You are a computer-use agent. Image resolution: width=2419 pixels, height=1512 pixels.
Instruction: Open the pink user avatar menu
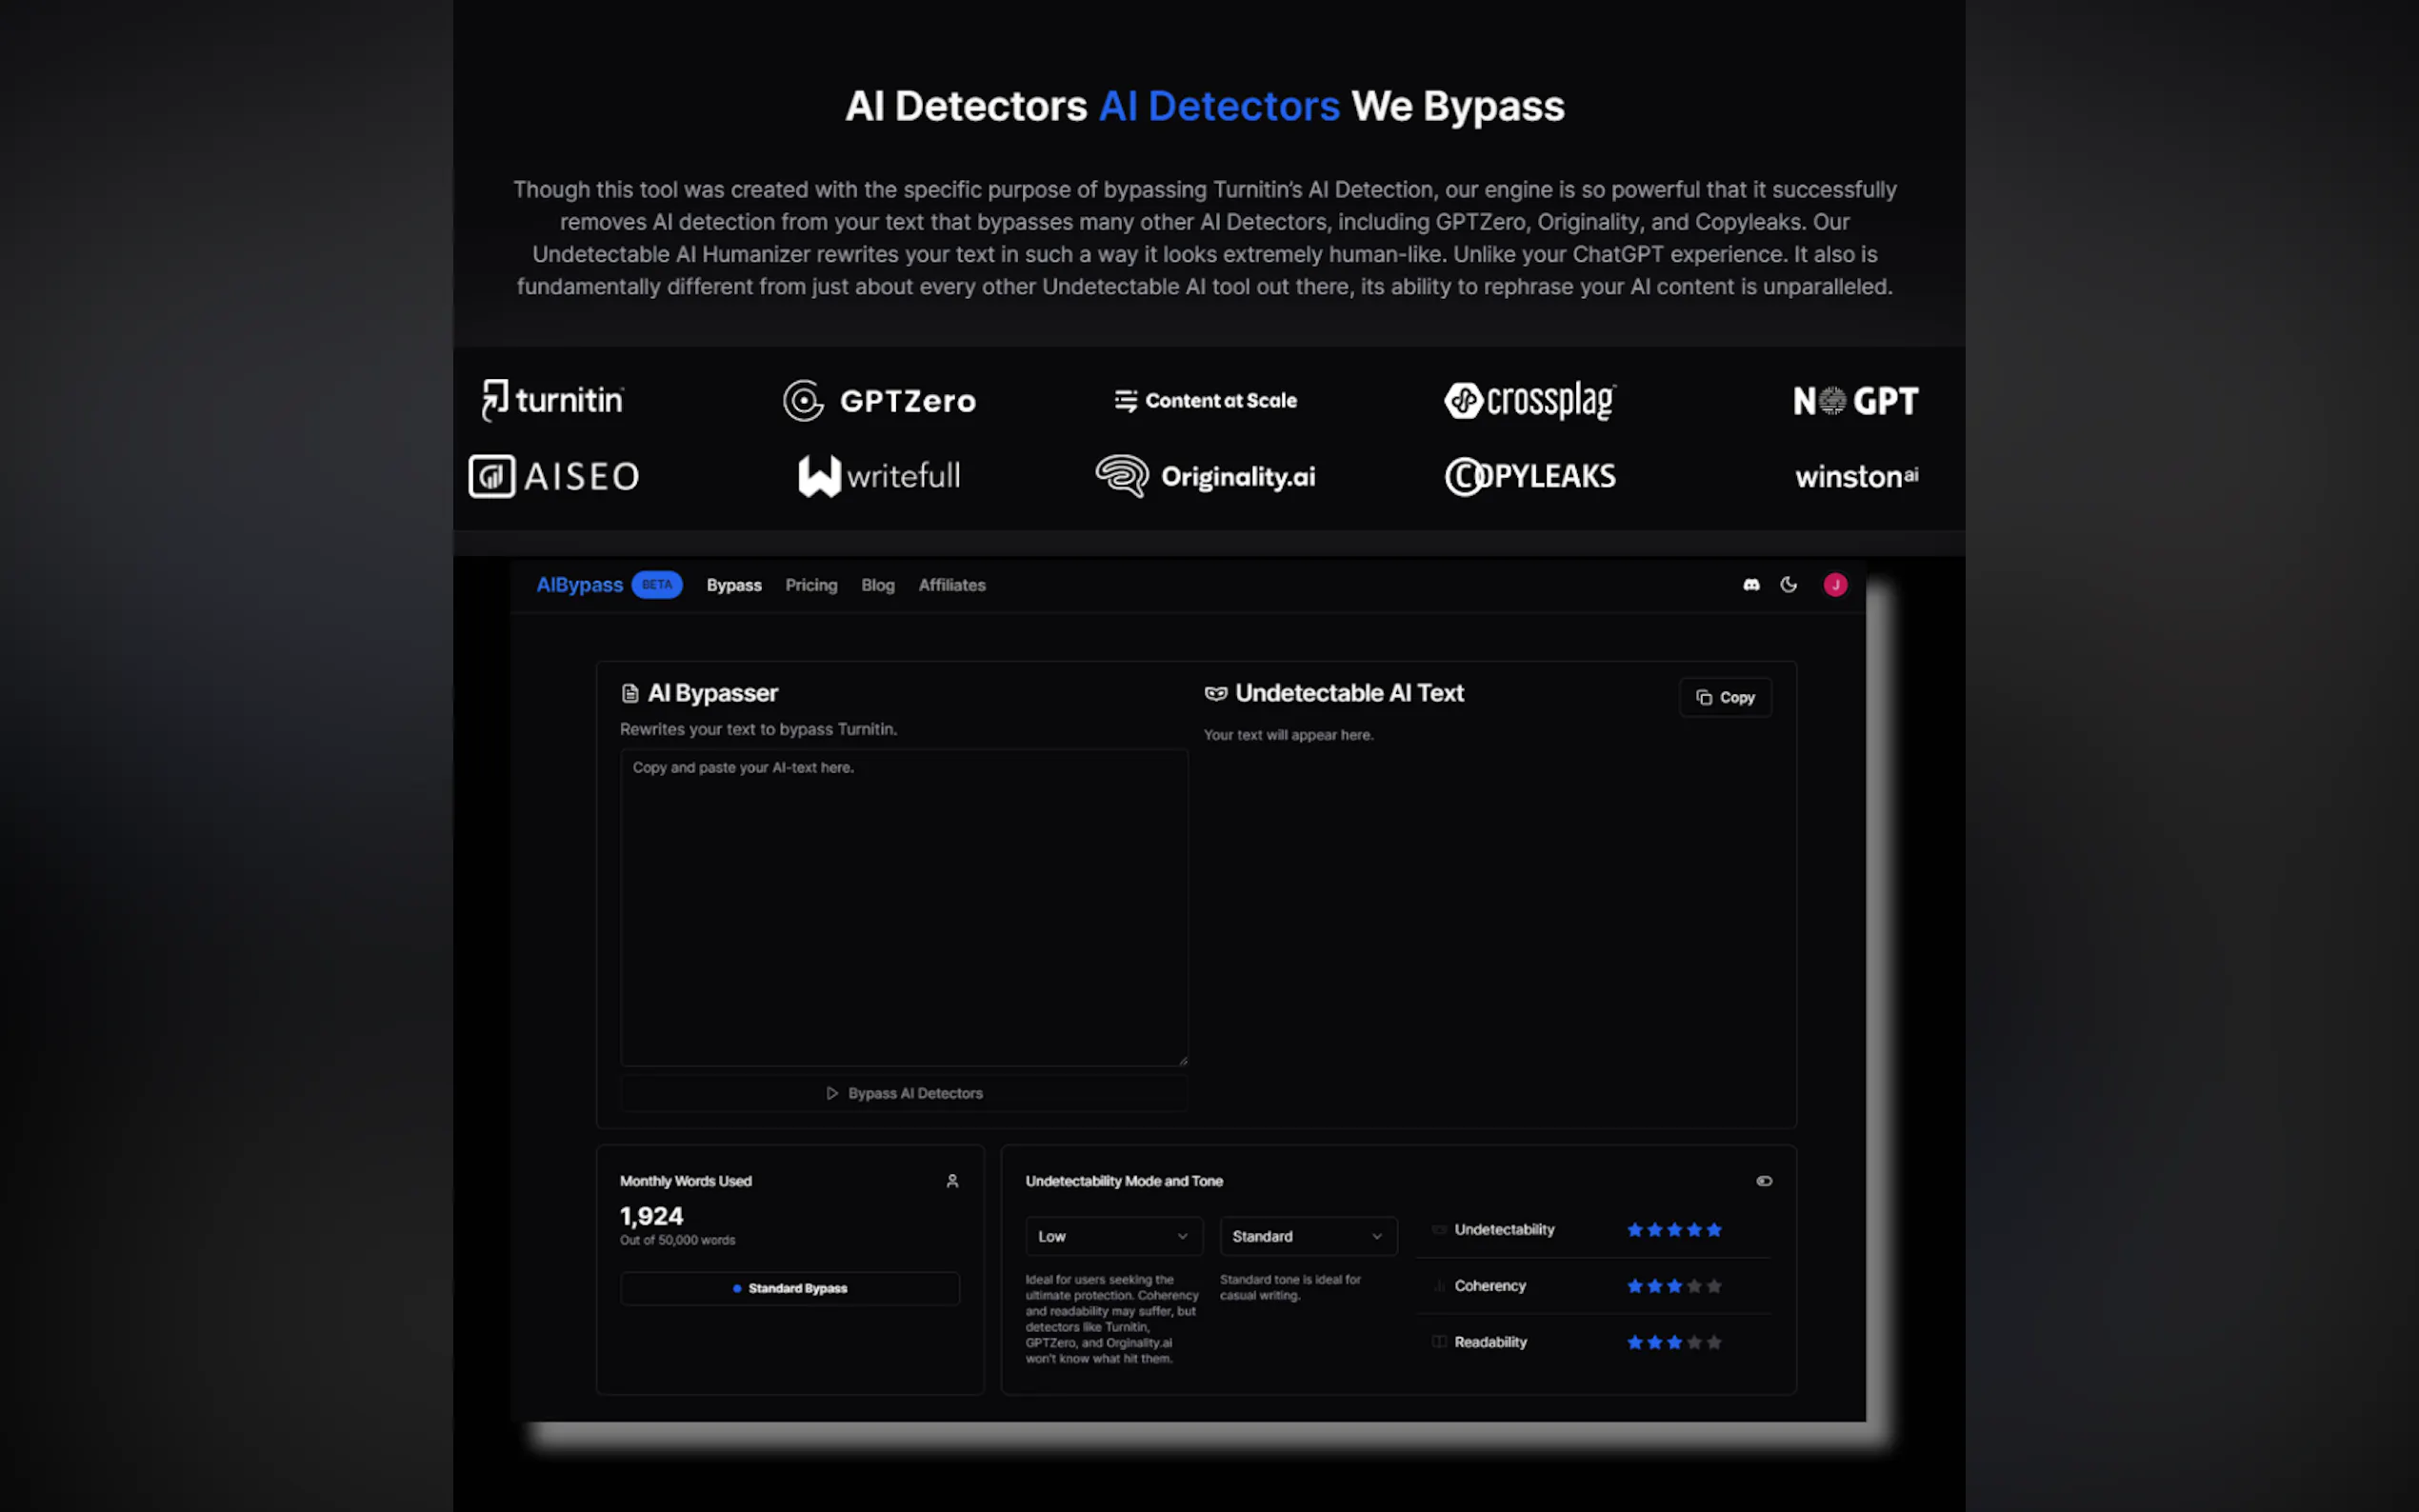1835,585
